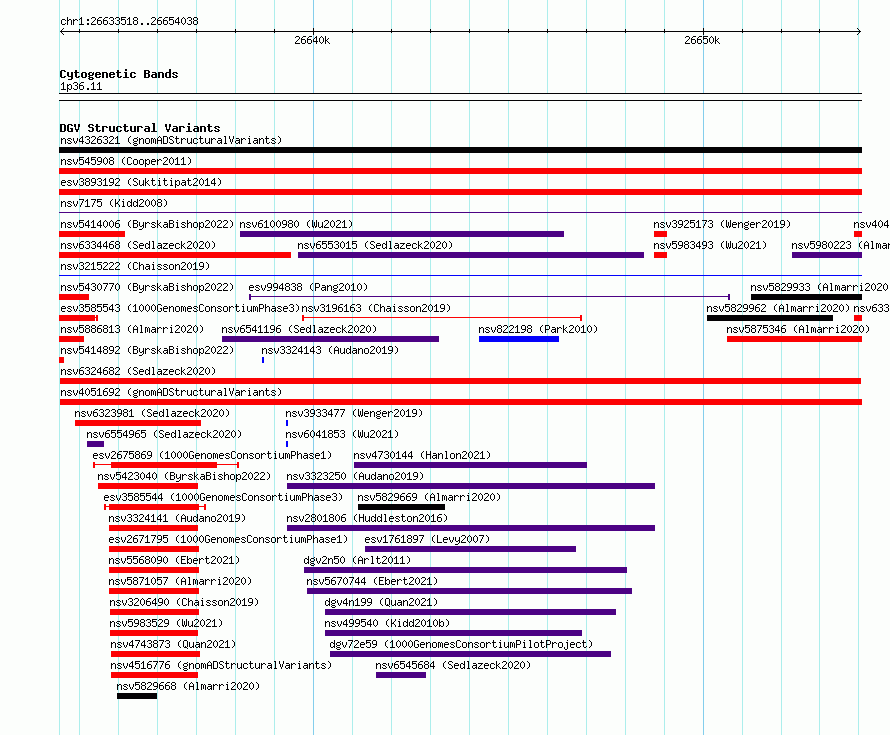Select nsv5829669 (Almarri2020) label
The width and height of the screenshot is (890, 735).
(x=429, y=497)
